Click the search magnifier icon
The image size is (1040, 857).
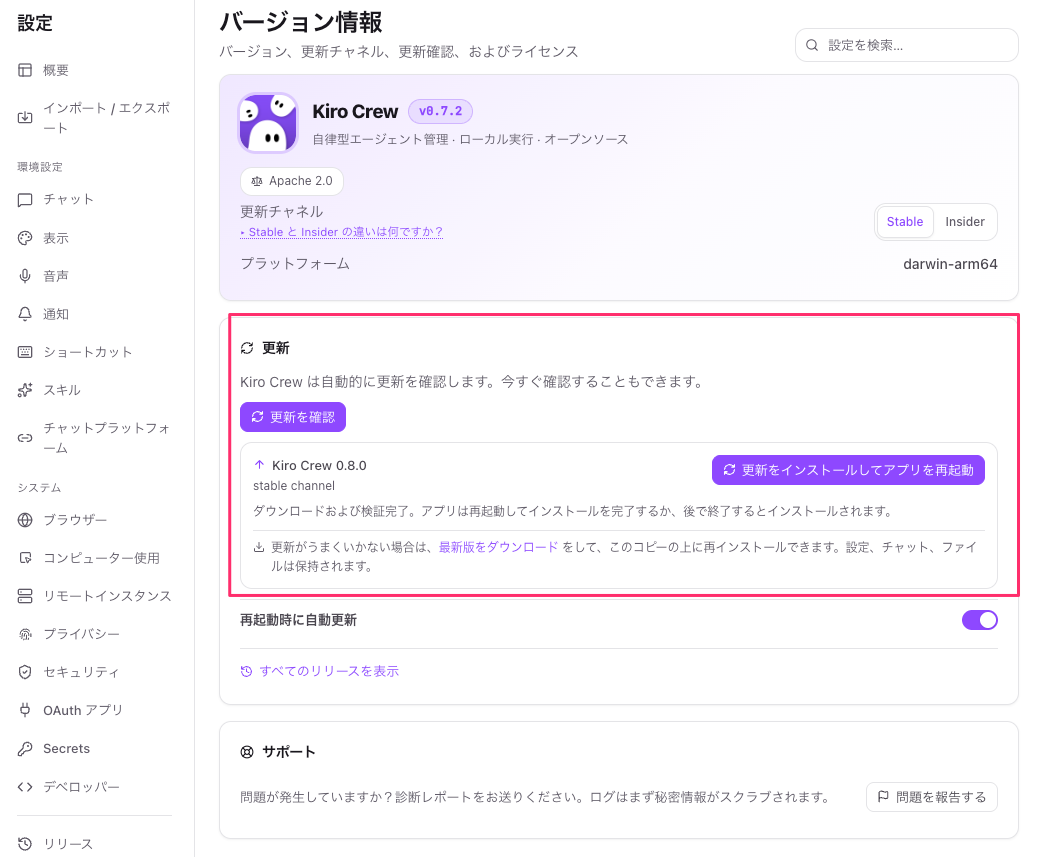pyautogui.click(x=812, y=45)
